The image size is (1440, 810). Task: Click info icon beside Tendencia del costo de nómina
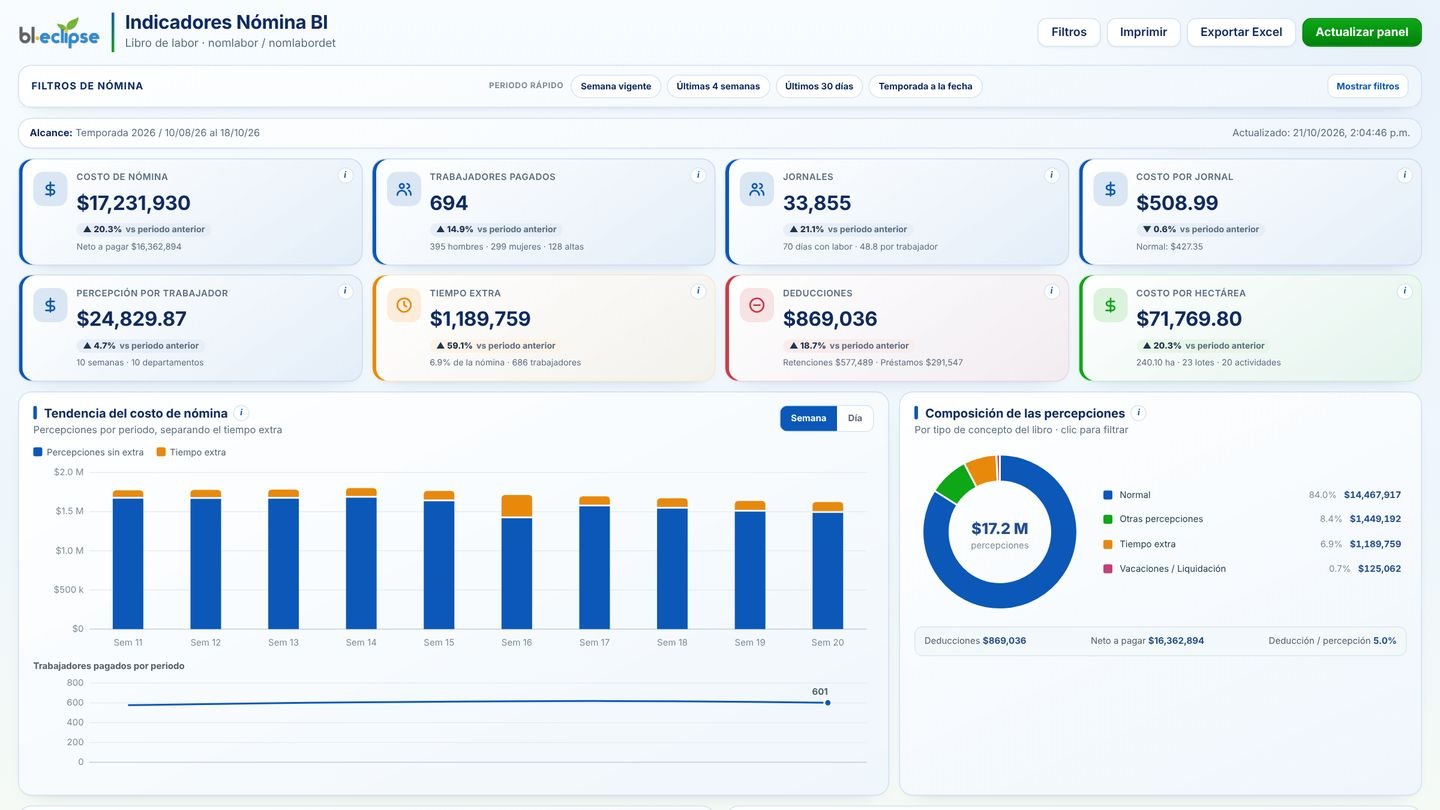(241, 412)
